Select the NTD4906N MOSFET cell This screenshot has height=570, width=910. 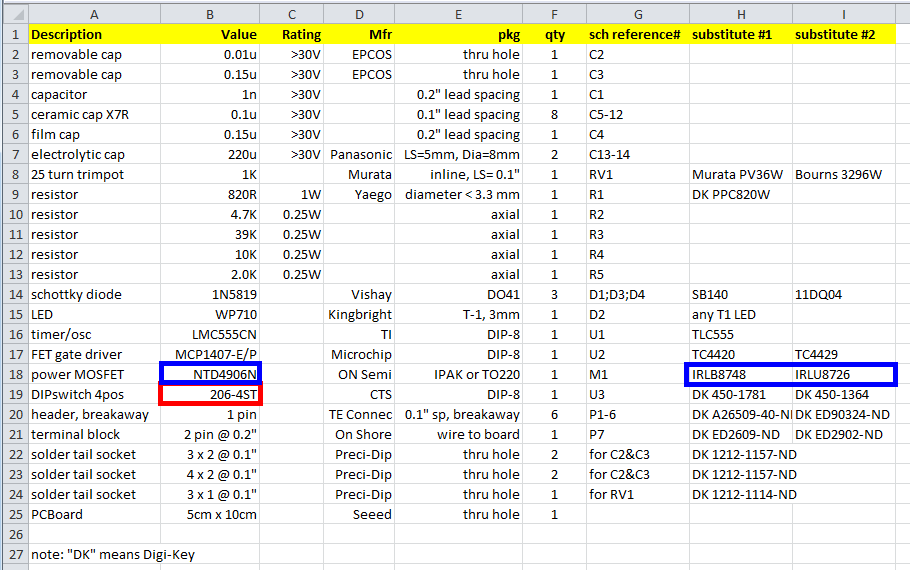[210, 374]
